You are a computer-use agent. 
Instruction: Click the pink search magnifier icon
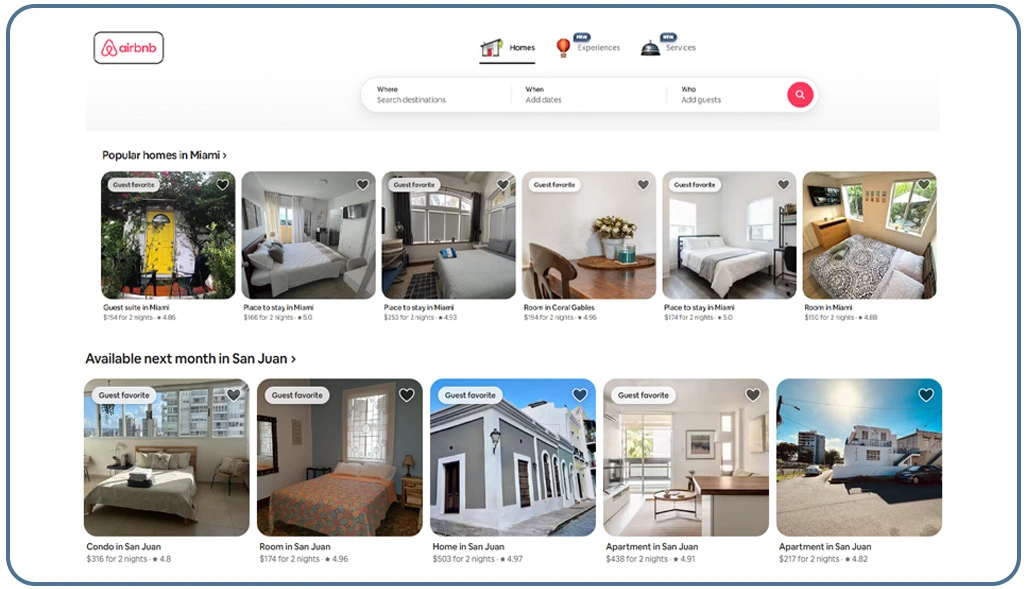(799, 94)
